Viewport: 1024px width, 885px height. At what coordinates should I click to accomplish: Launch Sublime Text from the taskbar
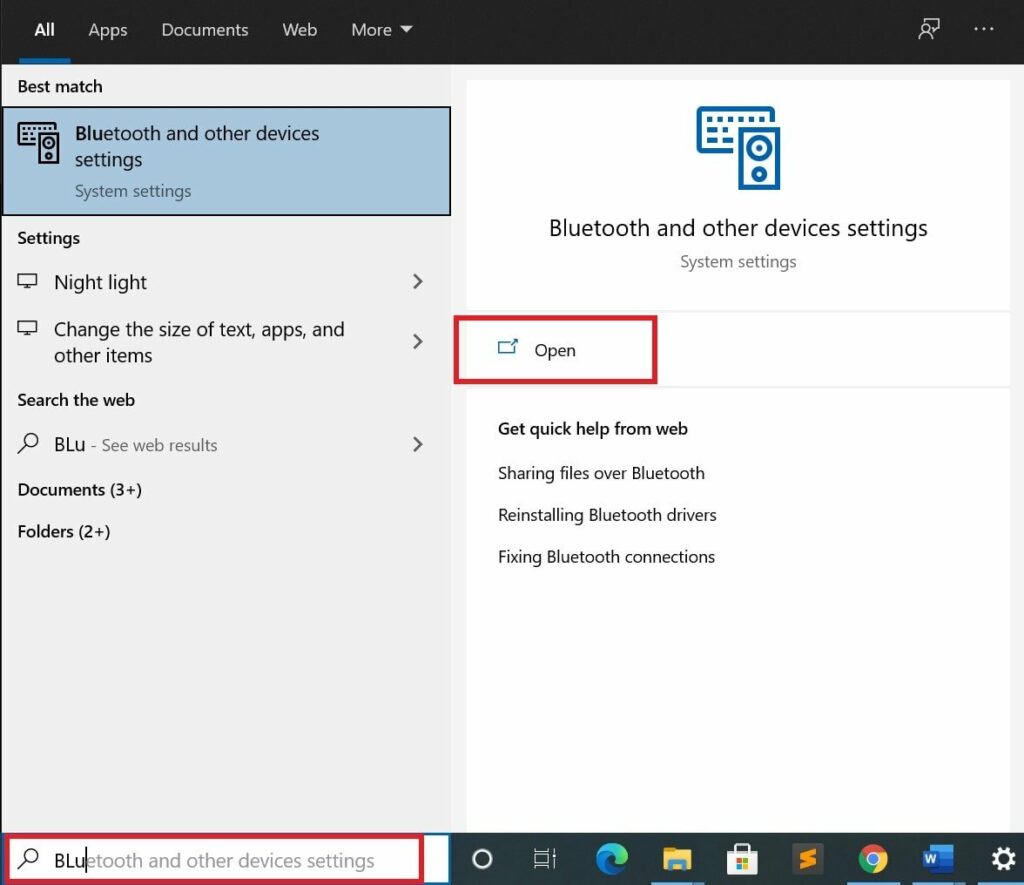click(808, 859)
